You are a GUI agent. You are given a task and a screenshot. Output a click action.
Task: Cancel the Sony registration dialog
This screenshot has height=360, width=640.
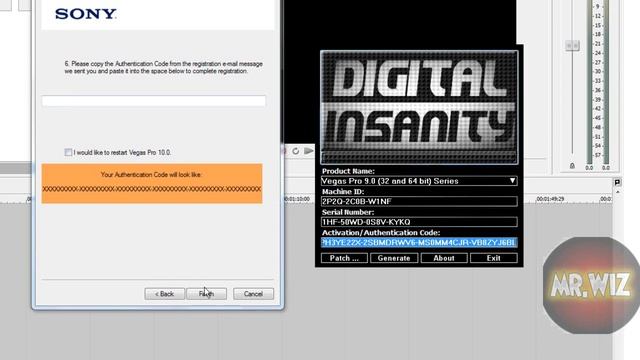click(x=253, y=294)
